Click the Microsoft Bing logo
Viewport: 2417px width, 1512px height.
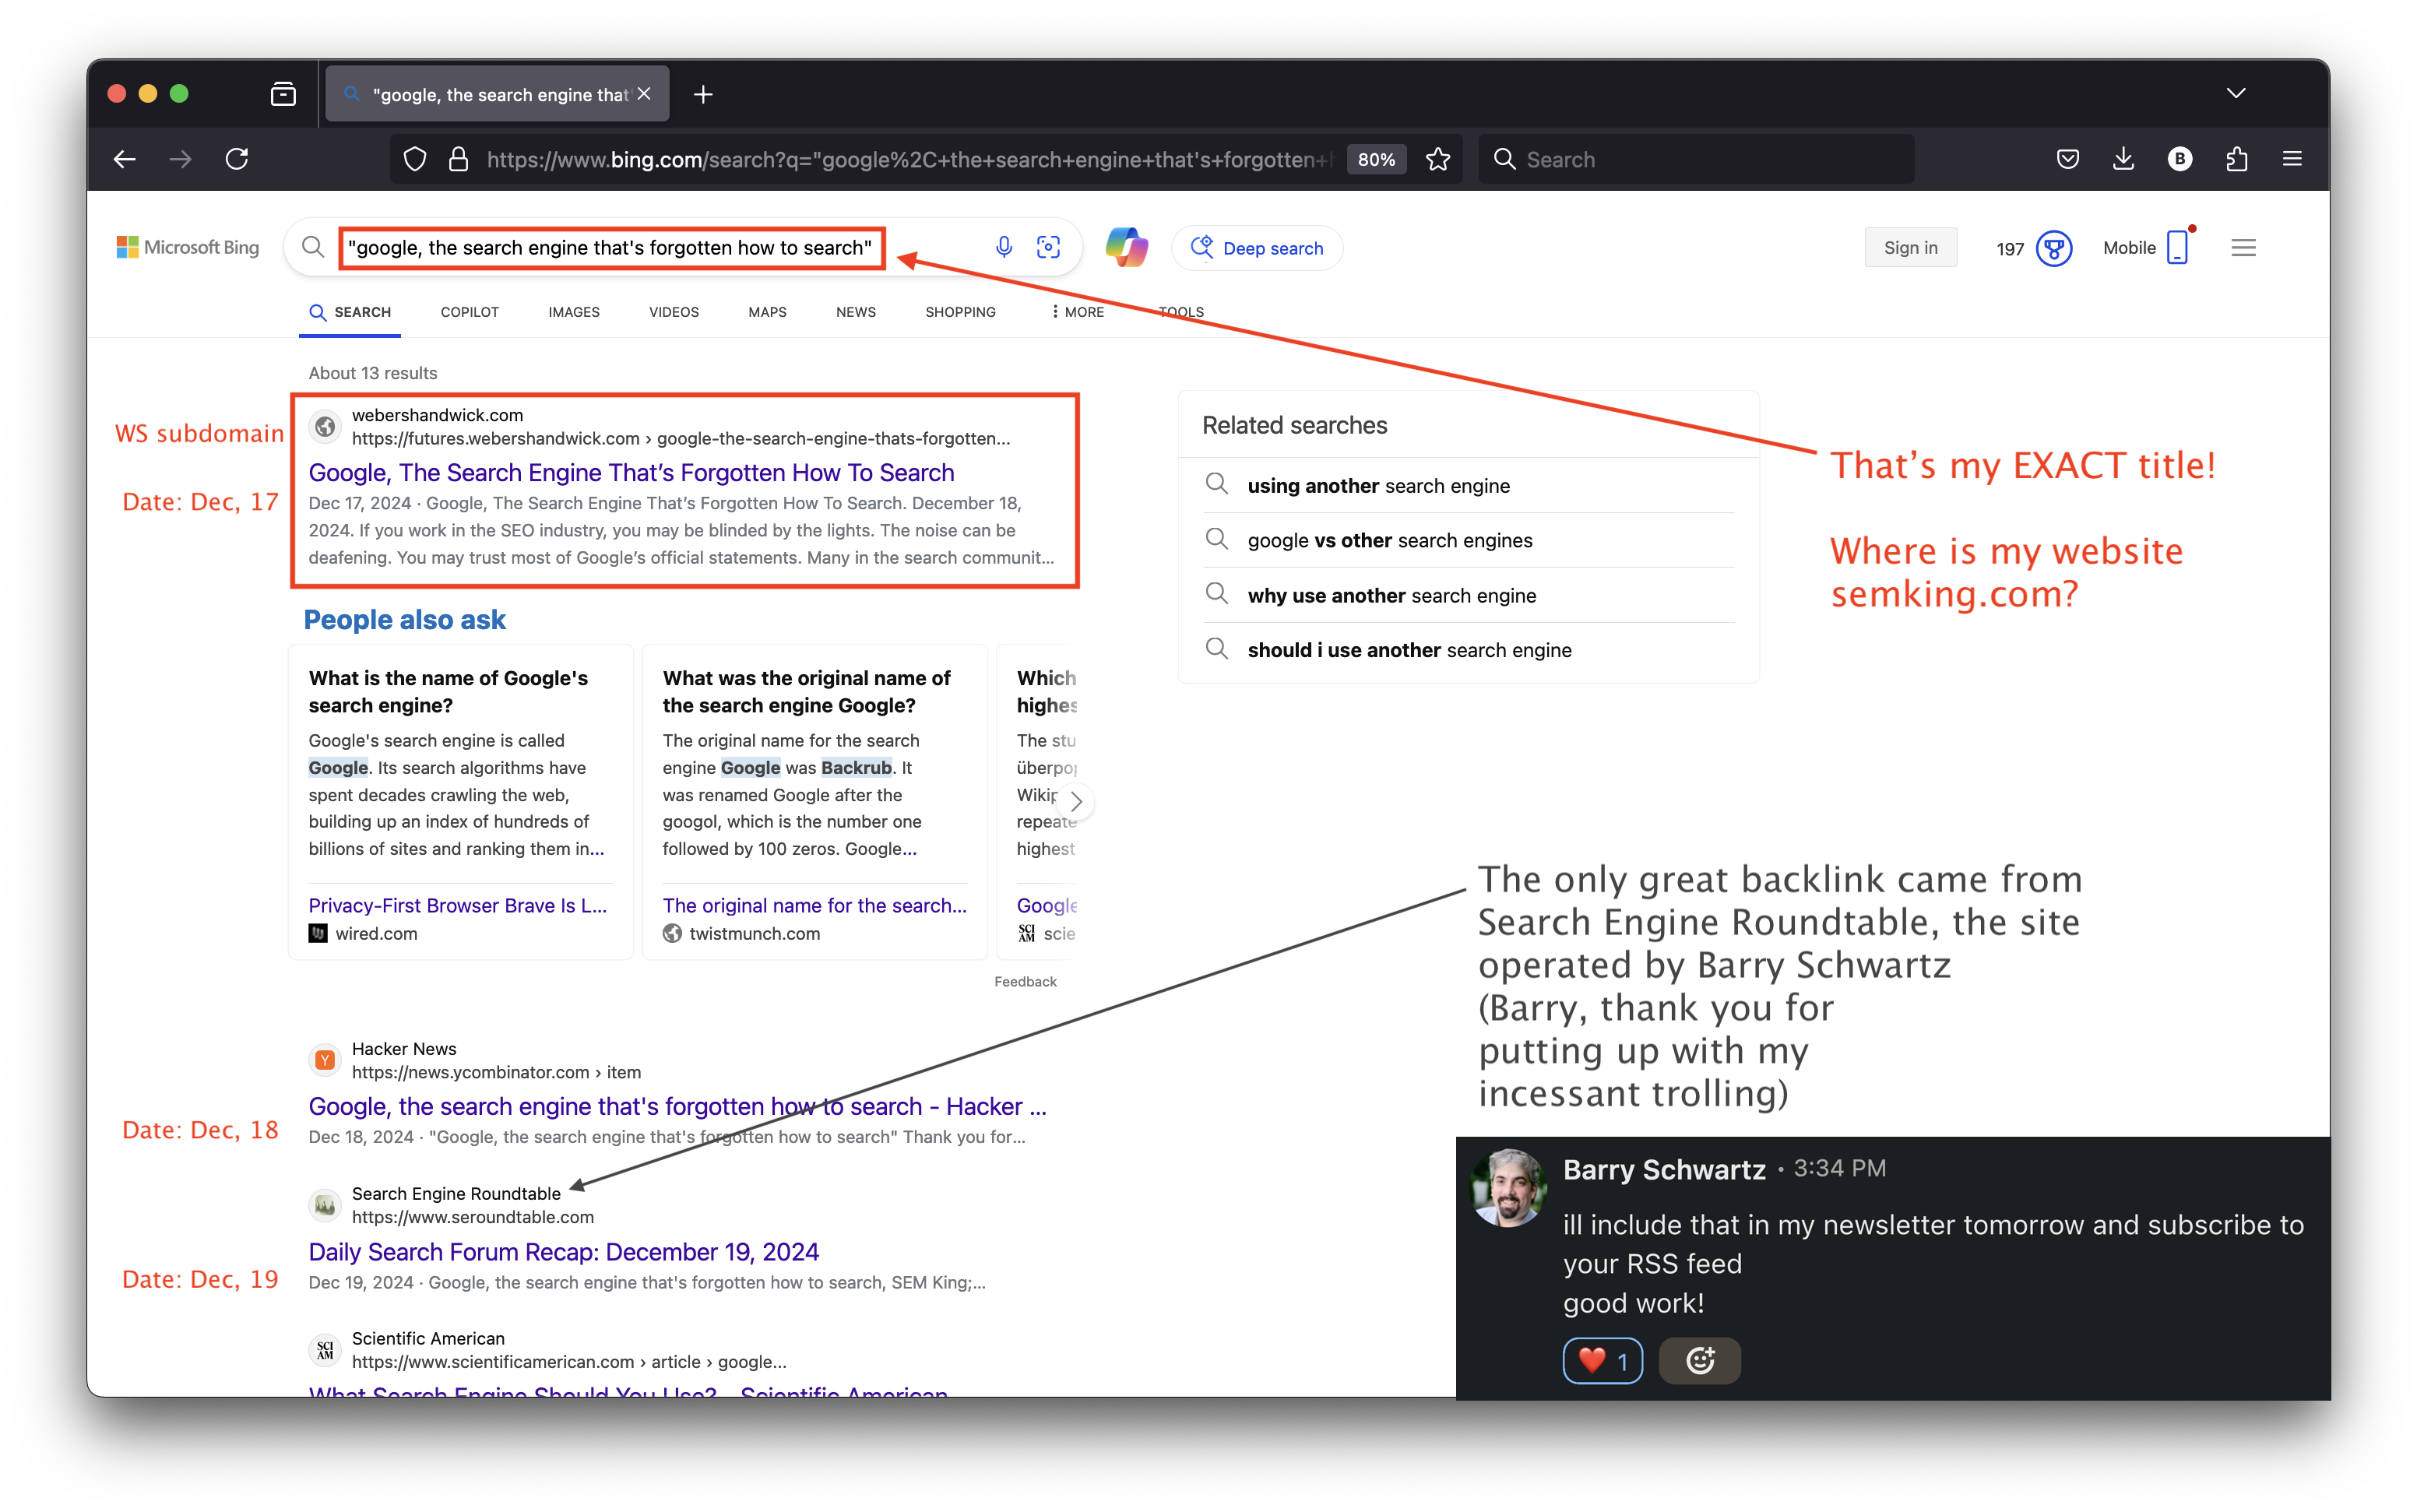point(187,247)
